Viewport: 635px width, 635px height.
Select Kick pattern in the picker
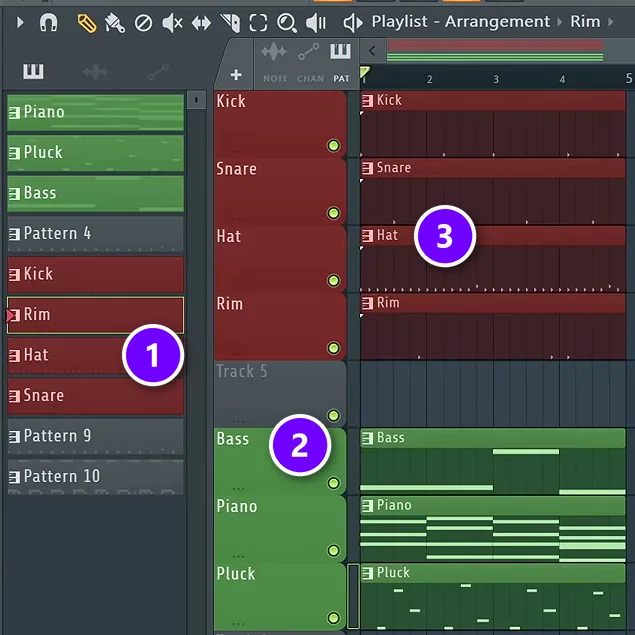coord(96,275)
